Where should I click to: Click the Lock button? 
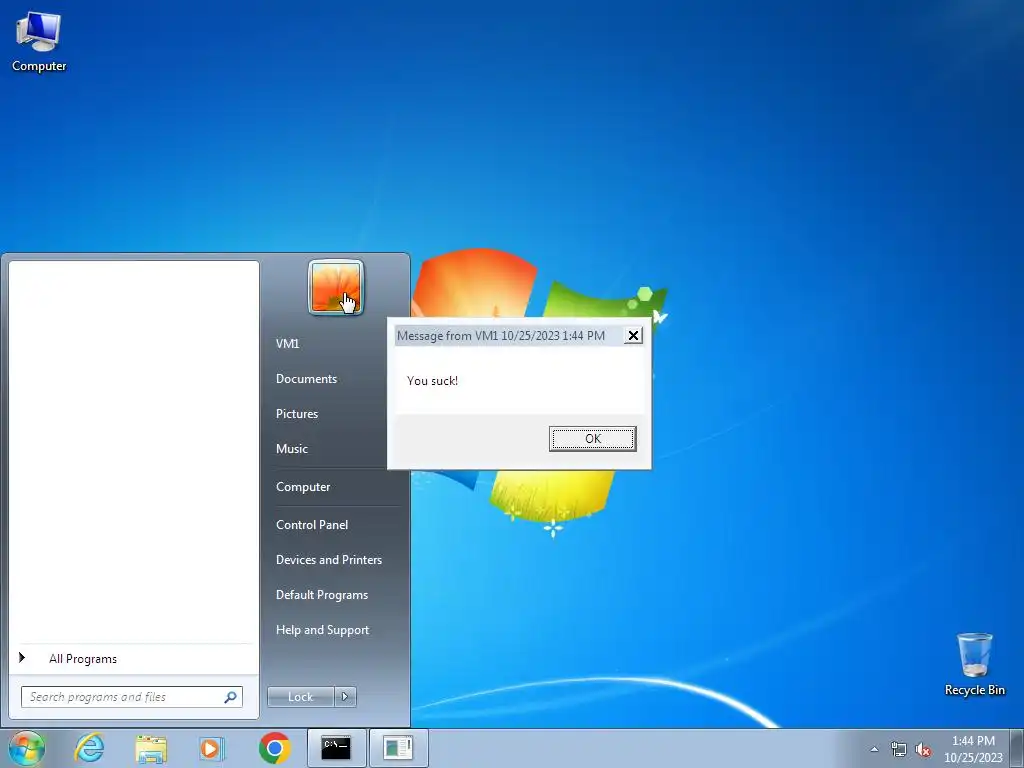tap(300, 697)
